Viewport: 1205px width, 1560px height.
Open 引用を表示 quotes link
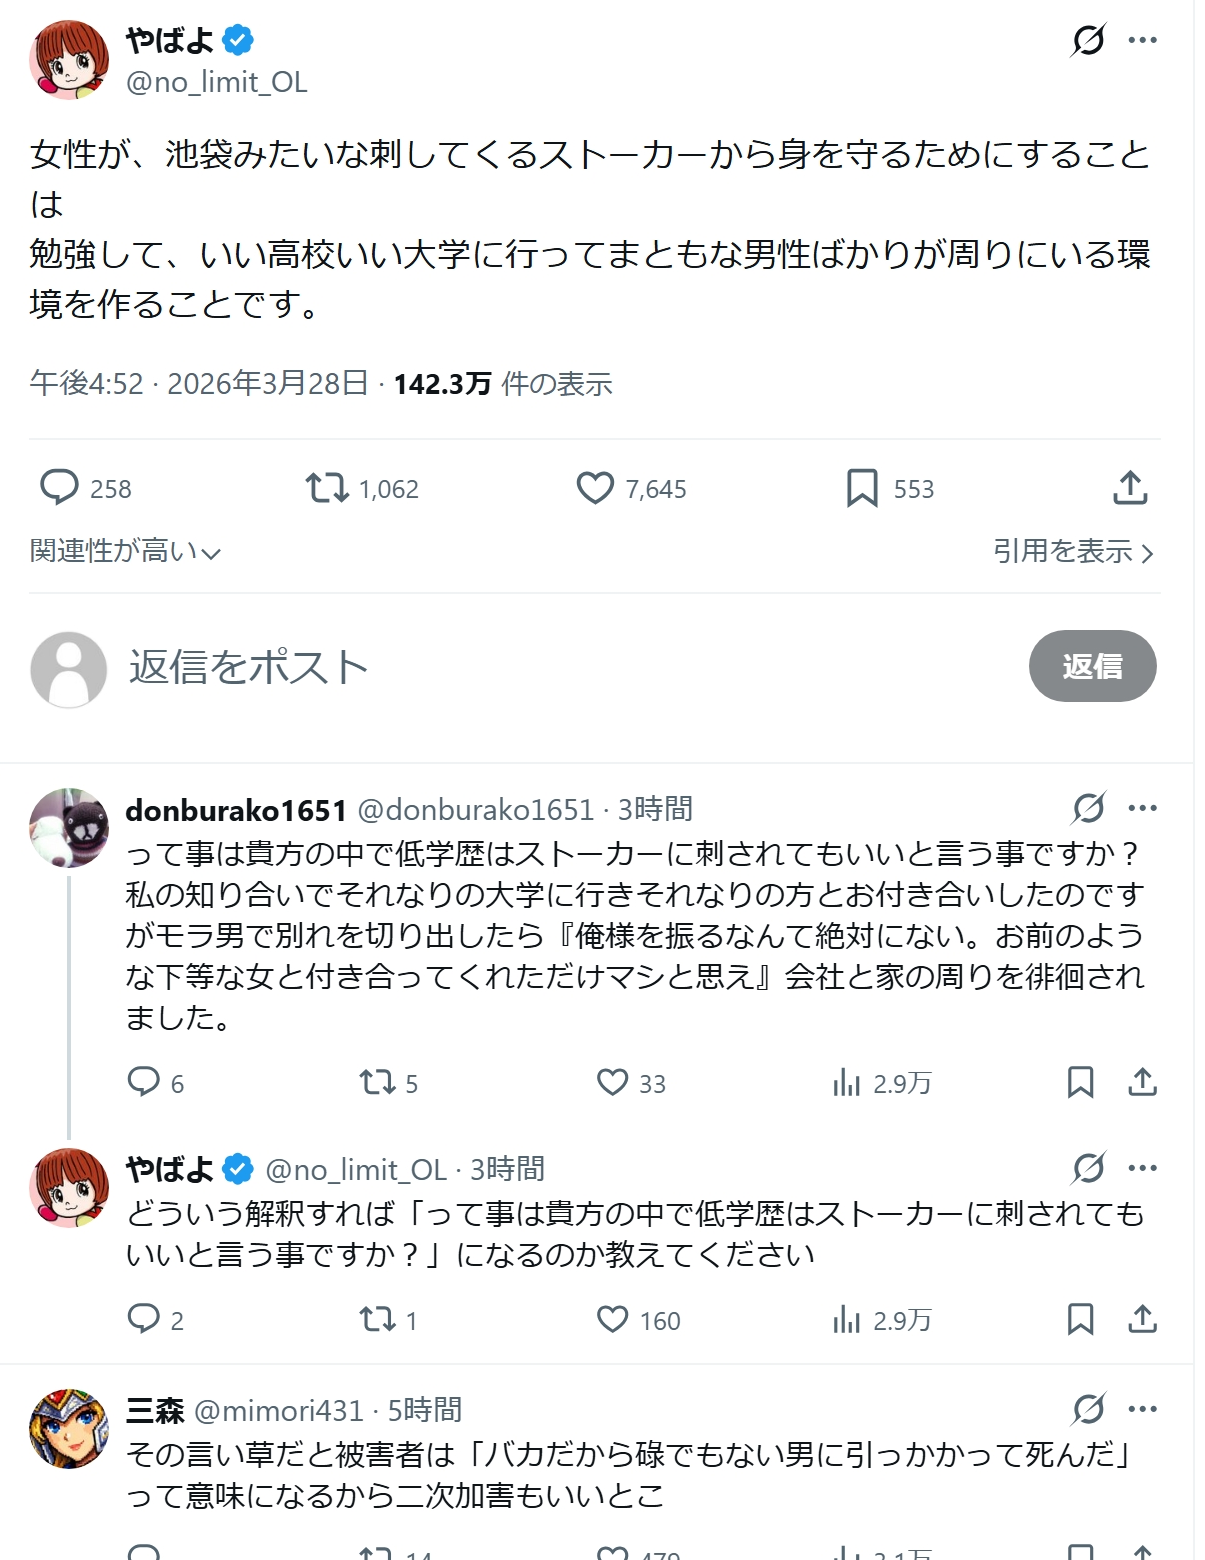click(1072, 551)
